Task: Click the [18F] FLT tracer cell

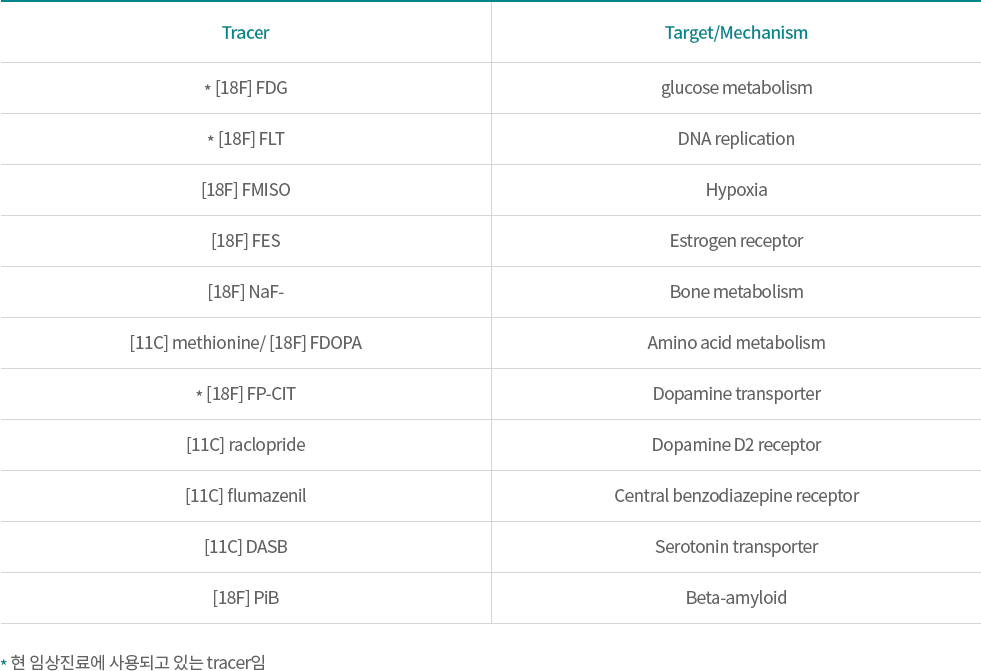Action: (x=245, y=139)
